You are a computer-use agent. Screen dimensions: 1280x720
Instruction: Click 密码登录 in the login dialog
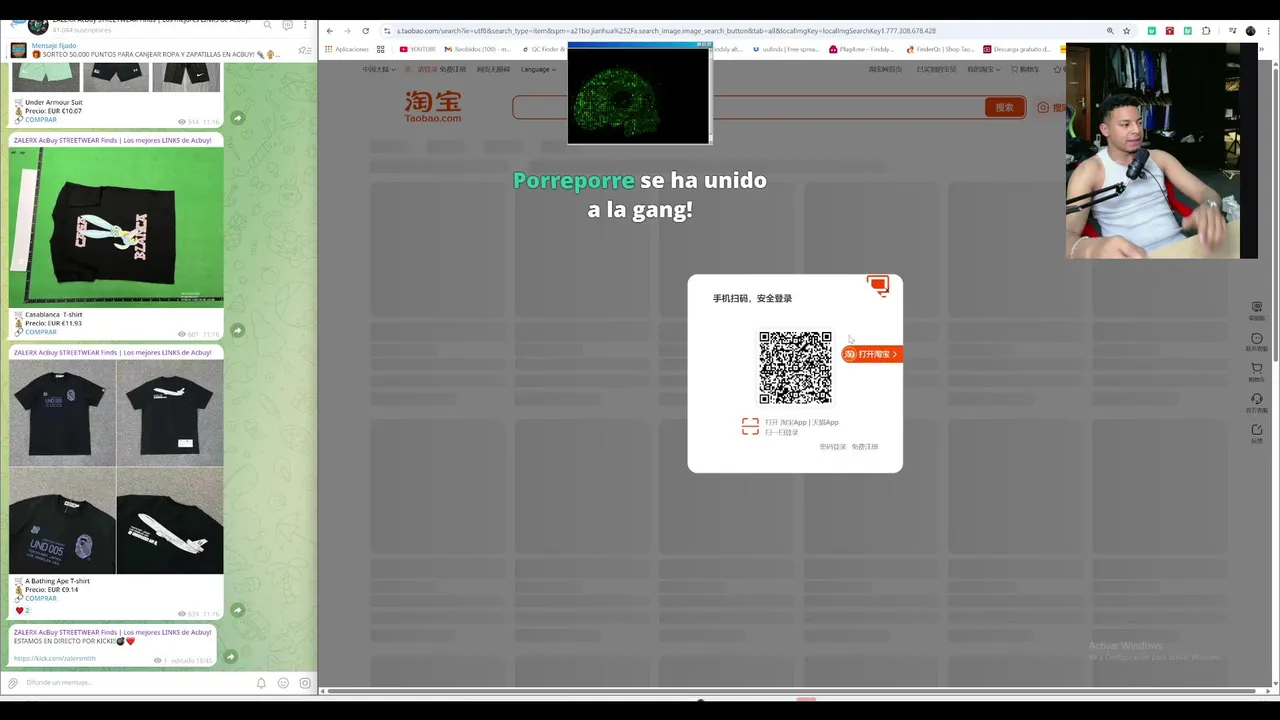[x=832, y=447]
